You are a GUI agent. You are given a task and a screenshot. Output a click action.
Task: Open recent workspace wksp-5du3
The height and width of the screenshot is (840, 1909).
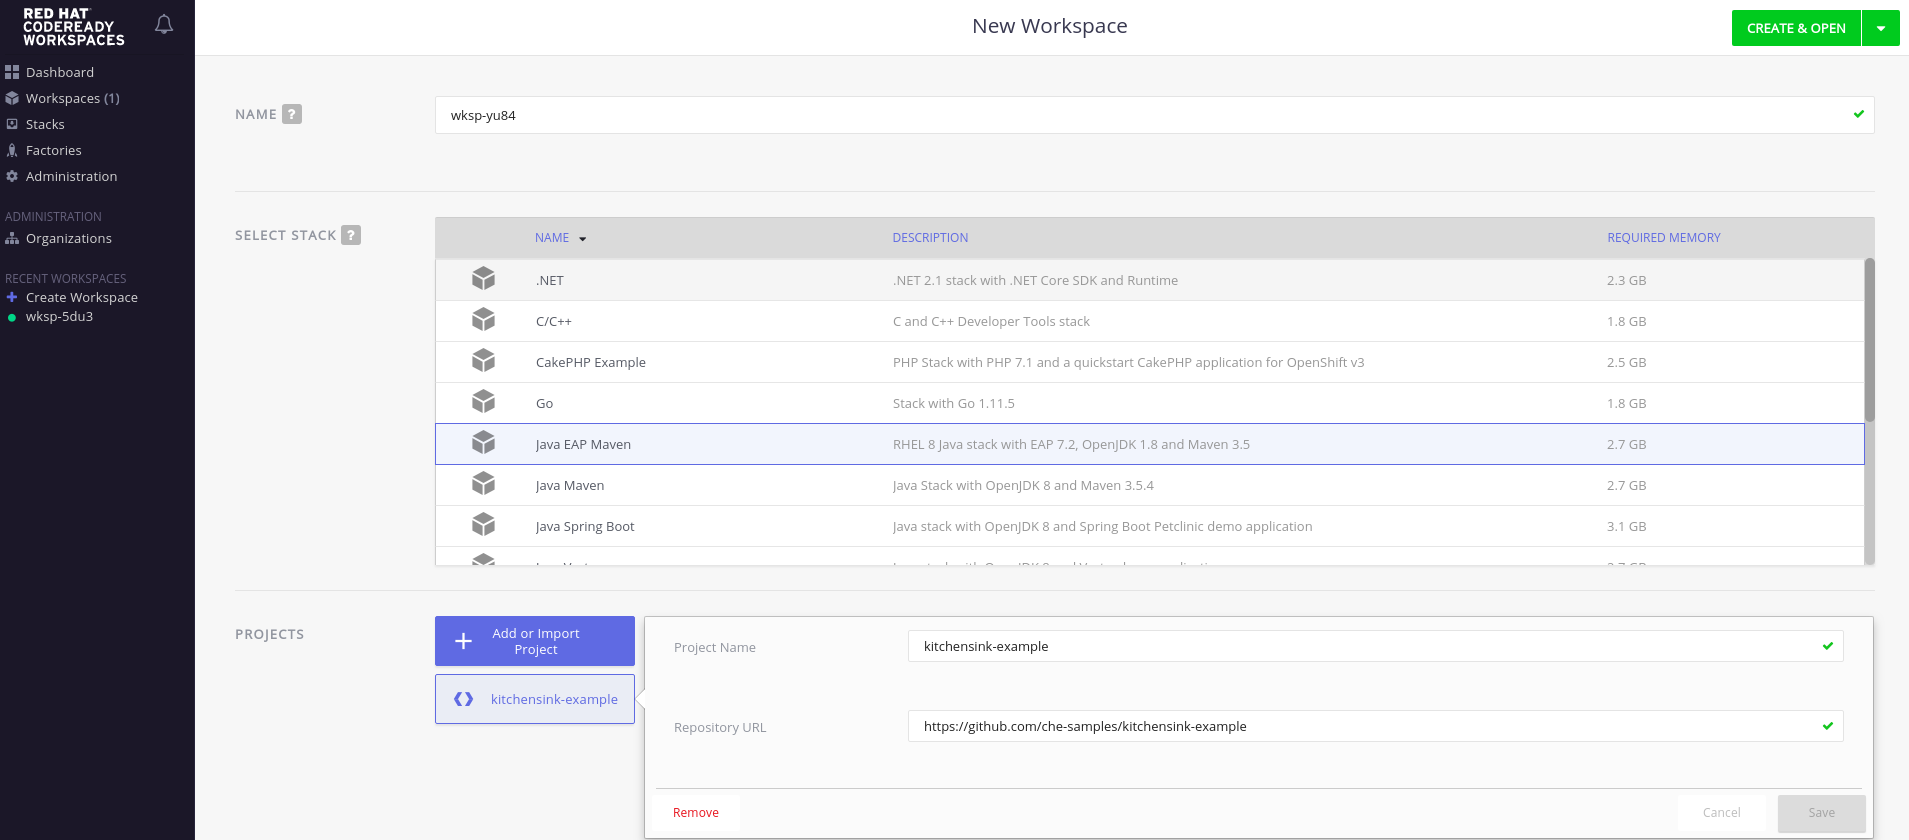point(59,317)
